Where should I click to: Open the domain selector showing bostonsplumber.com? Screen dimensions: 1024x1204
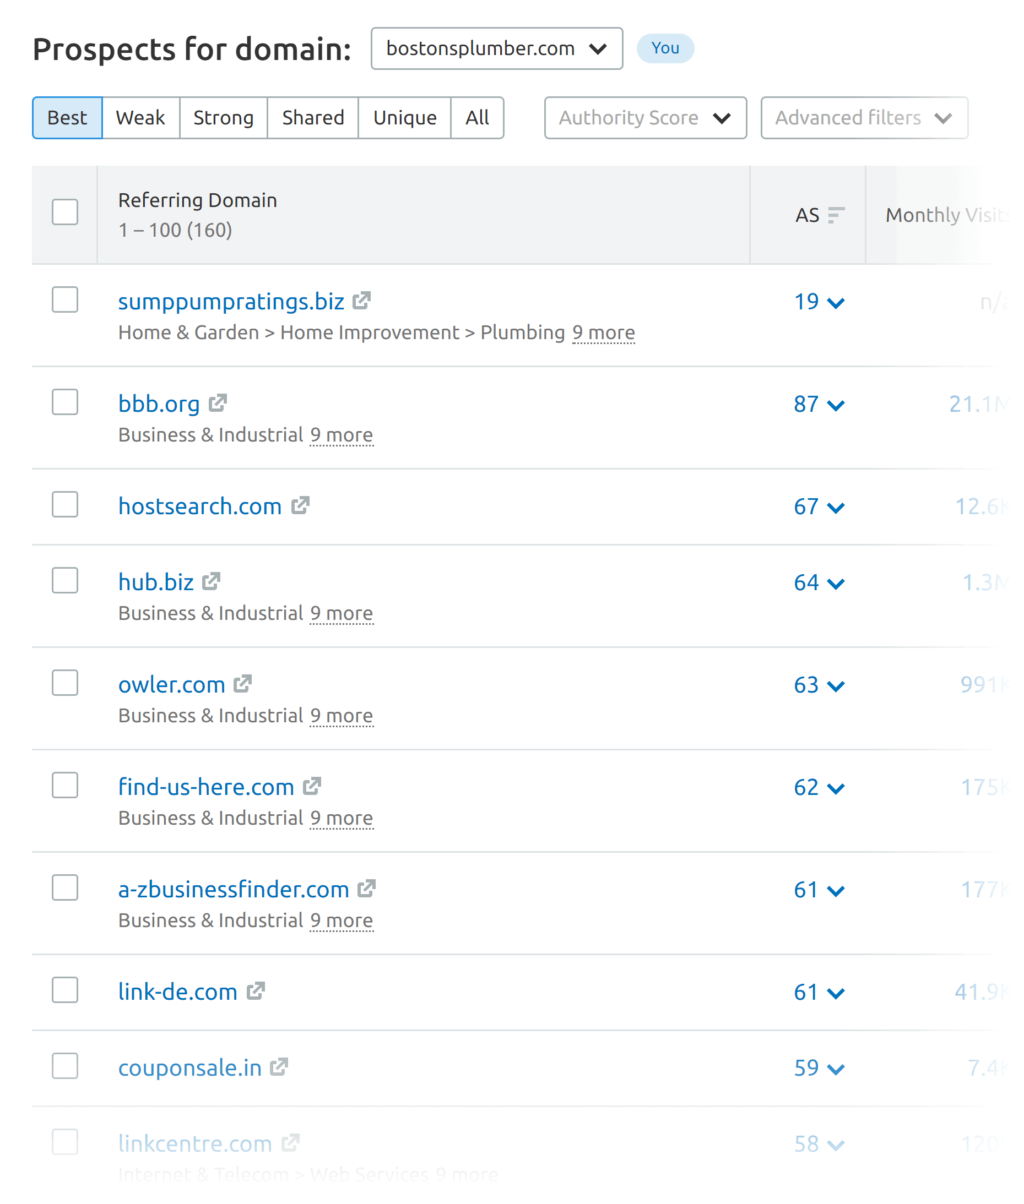pyautogui.click(x=496, y=47)
